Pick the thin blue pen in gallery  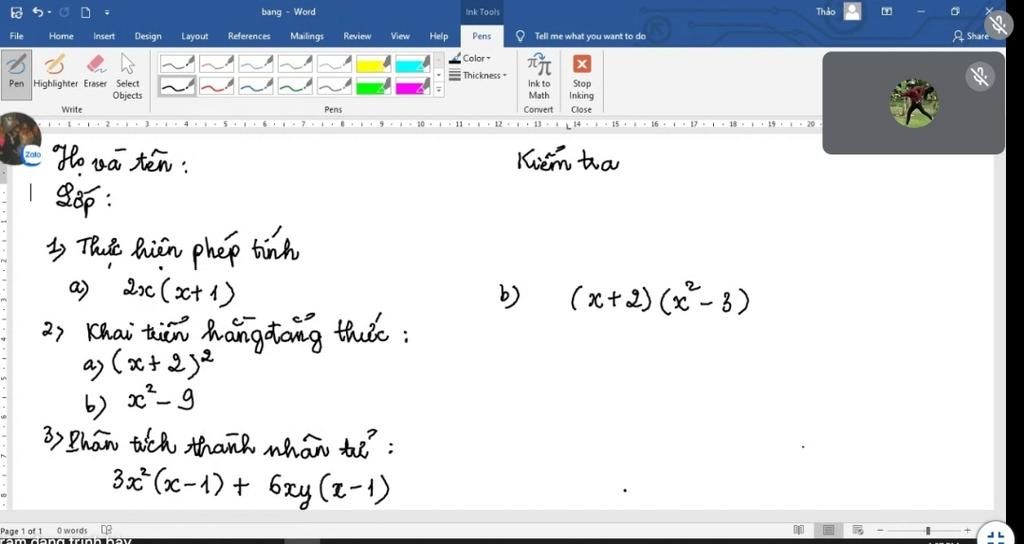[256, 63]
